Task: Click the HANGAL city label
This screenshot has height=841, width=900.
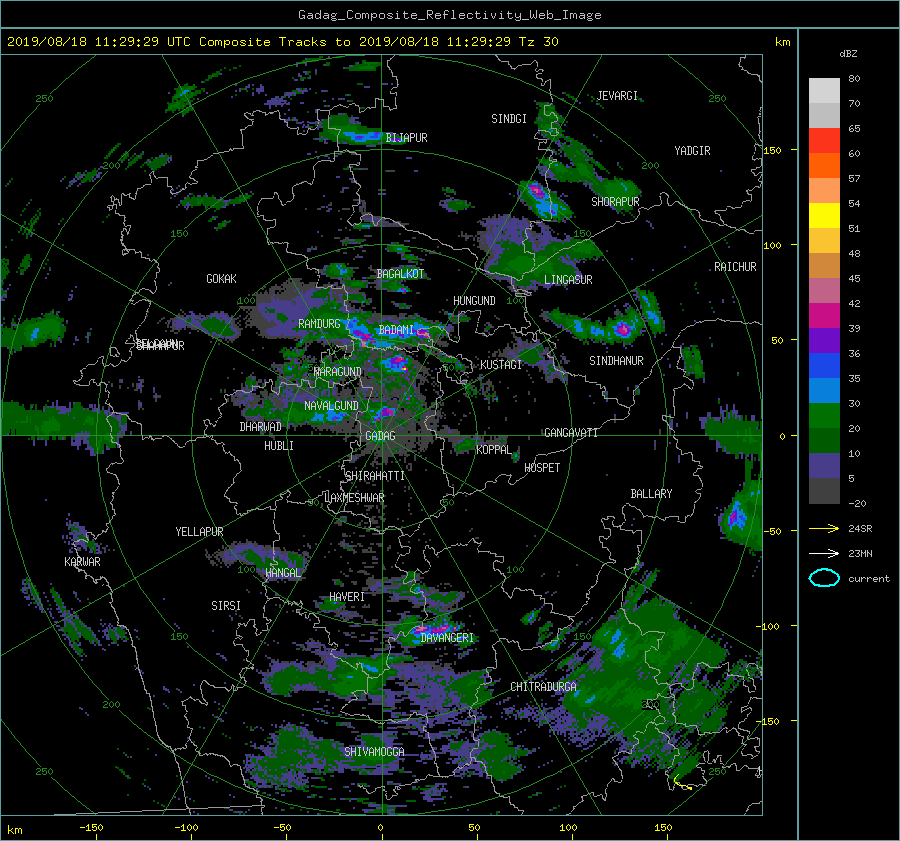Action: pos(282,573)
